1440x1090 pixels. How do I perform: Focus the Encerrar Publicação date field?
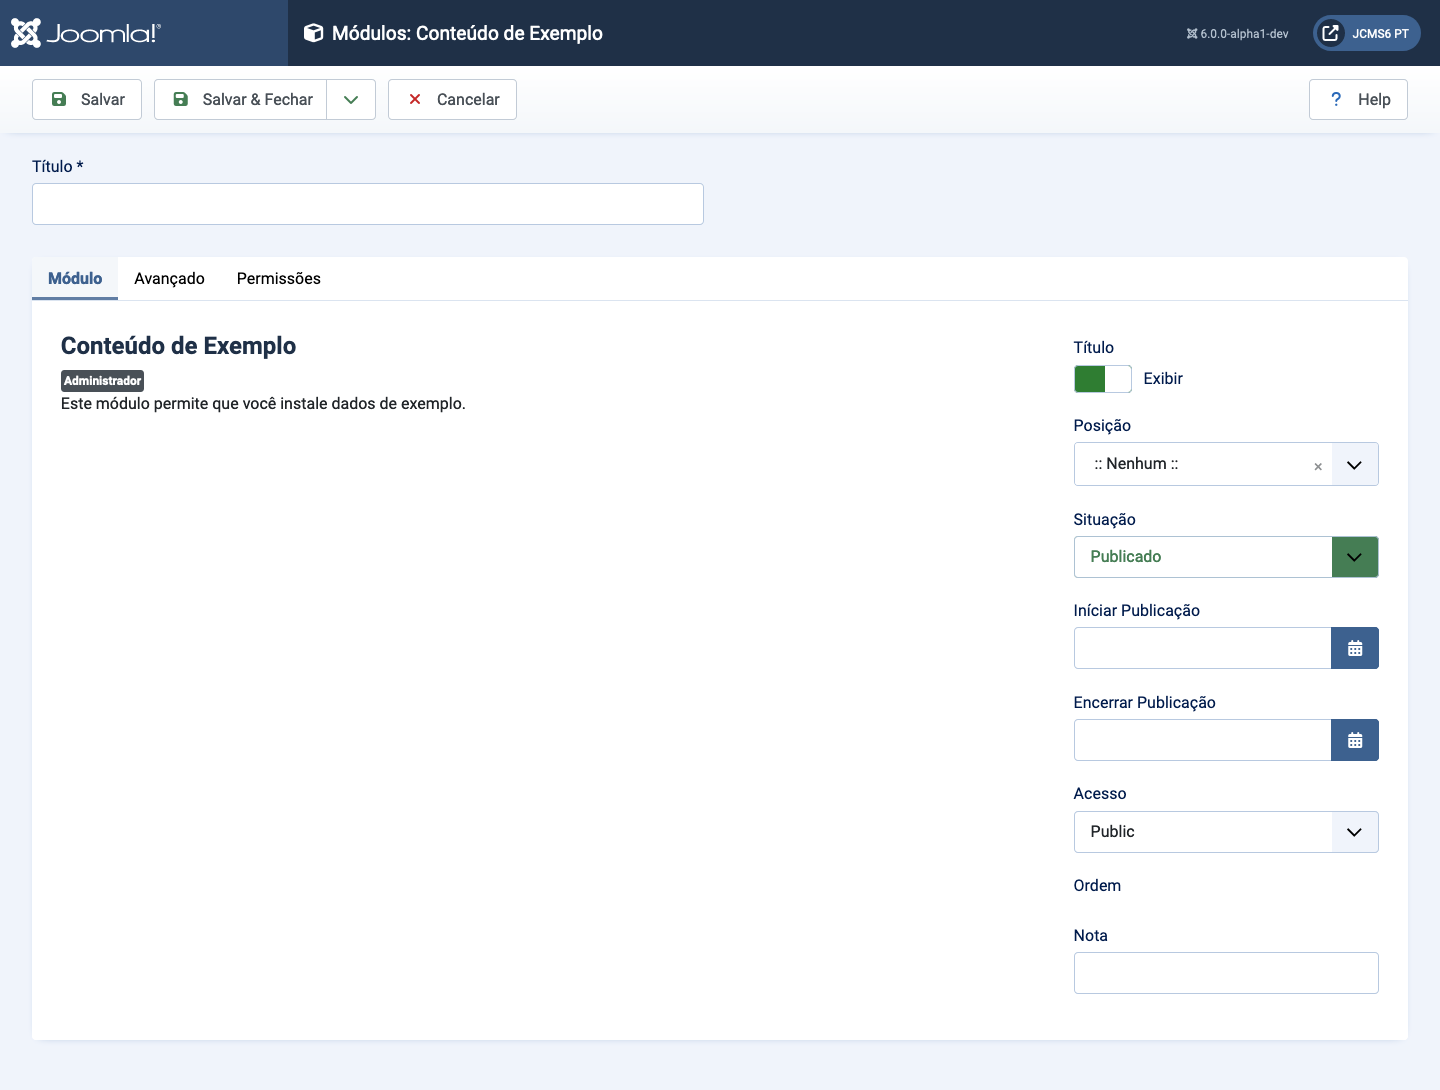[x=1202, y=740]
